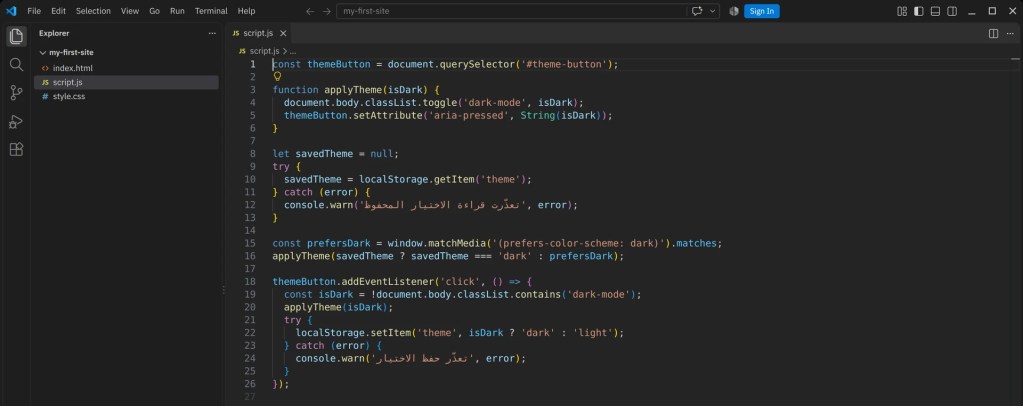Open the Run and Debug view

[x=16, y=121]
